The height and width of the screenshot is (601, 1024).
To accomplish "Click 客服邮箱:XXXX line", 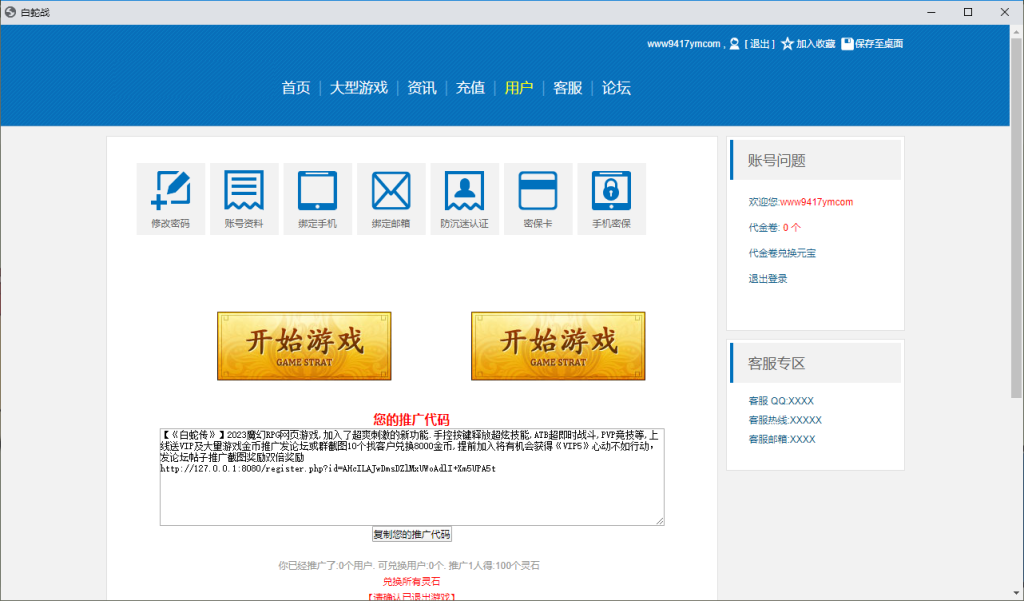I will [782, 439].
